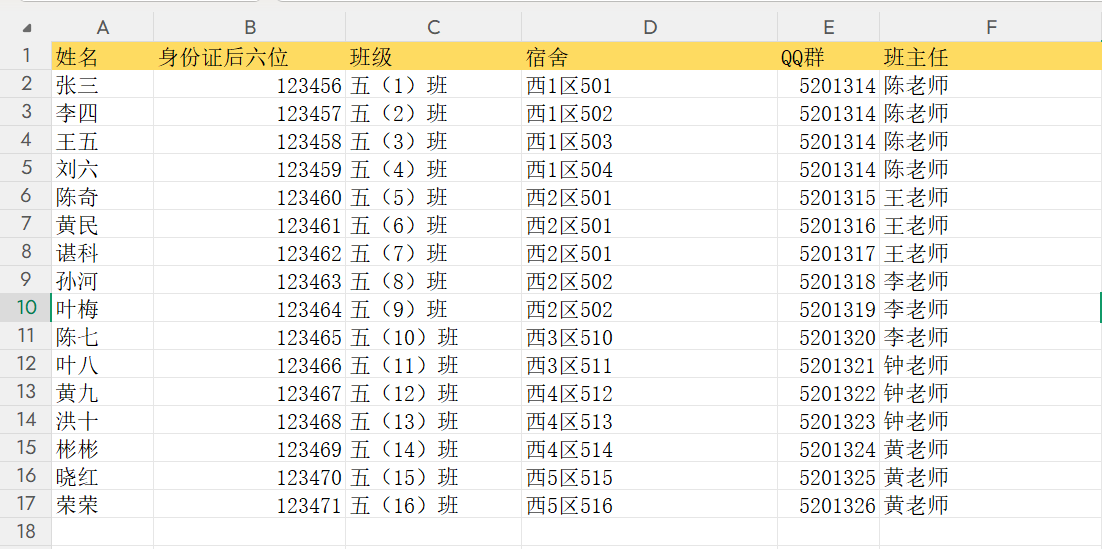The image size is (1102, 549).
Task: Select the cell with name 刘六
Action: coord(103,169)
